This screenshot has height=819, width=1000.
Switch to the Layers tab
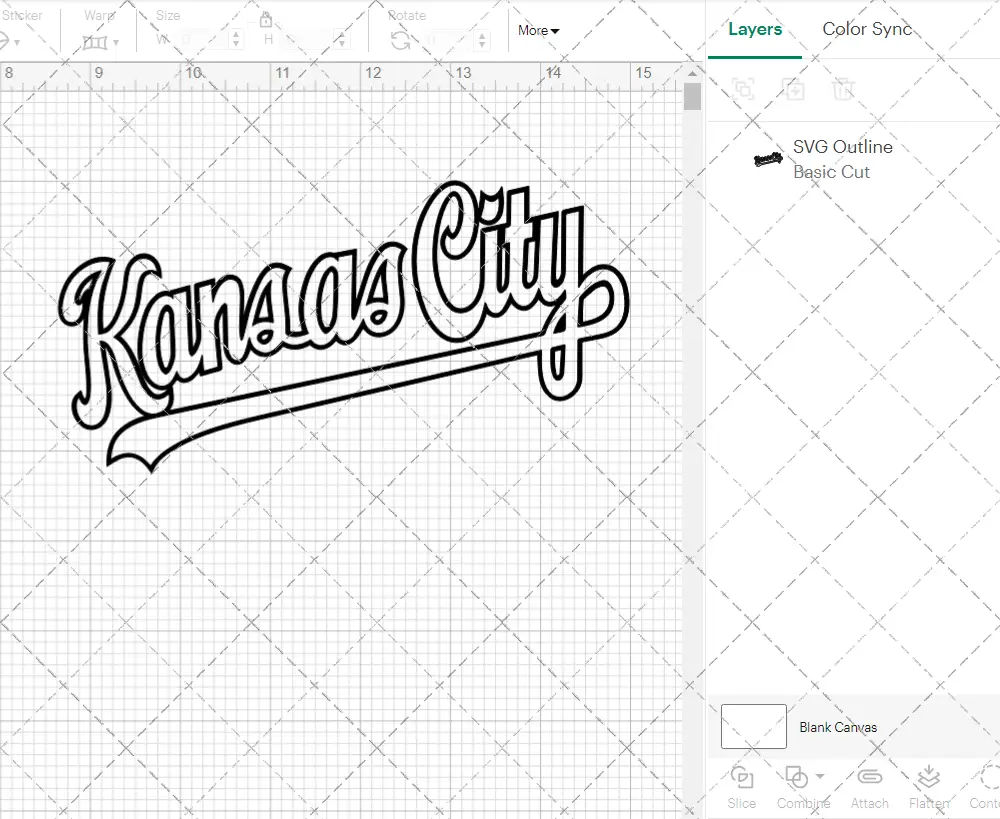point(755,29)
